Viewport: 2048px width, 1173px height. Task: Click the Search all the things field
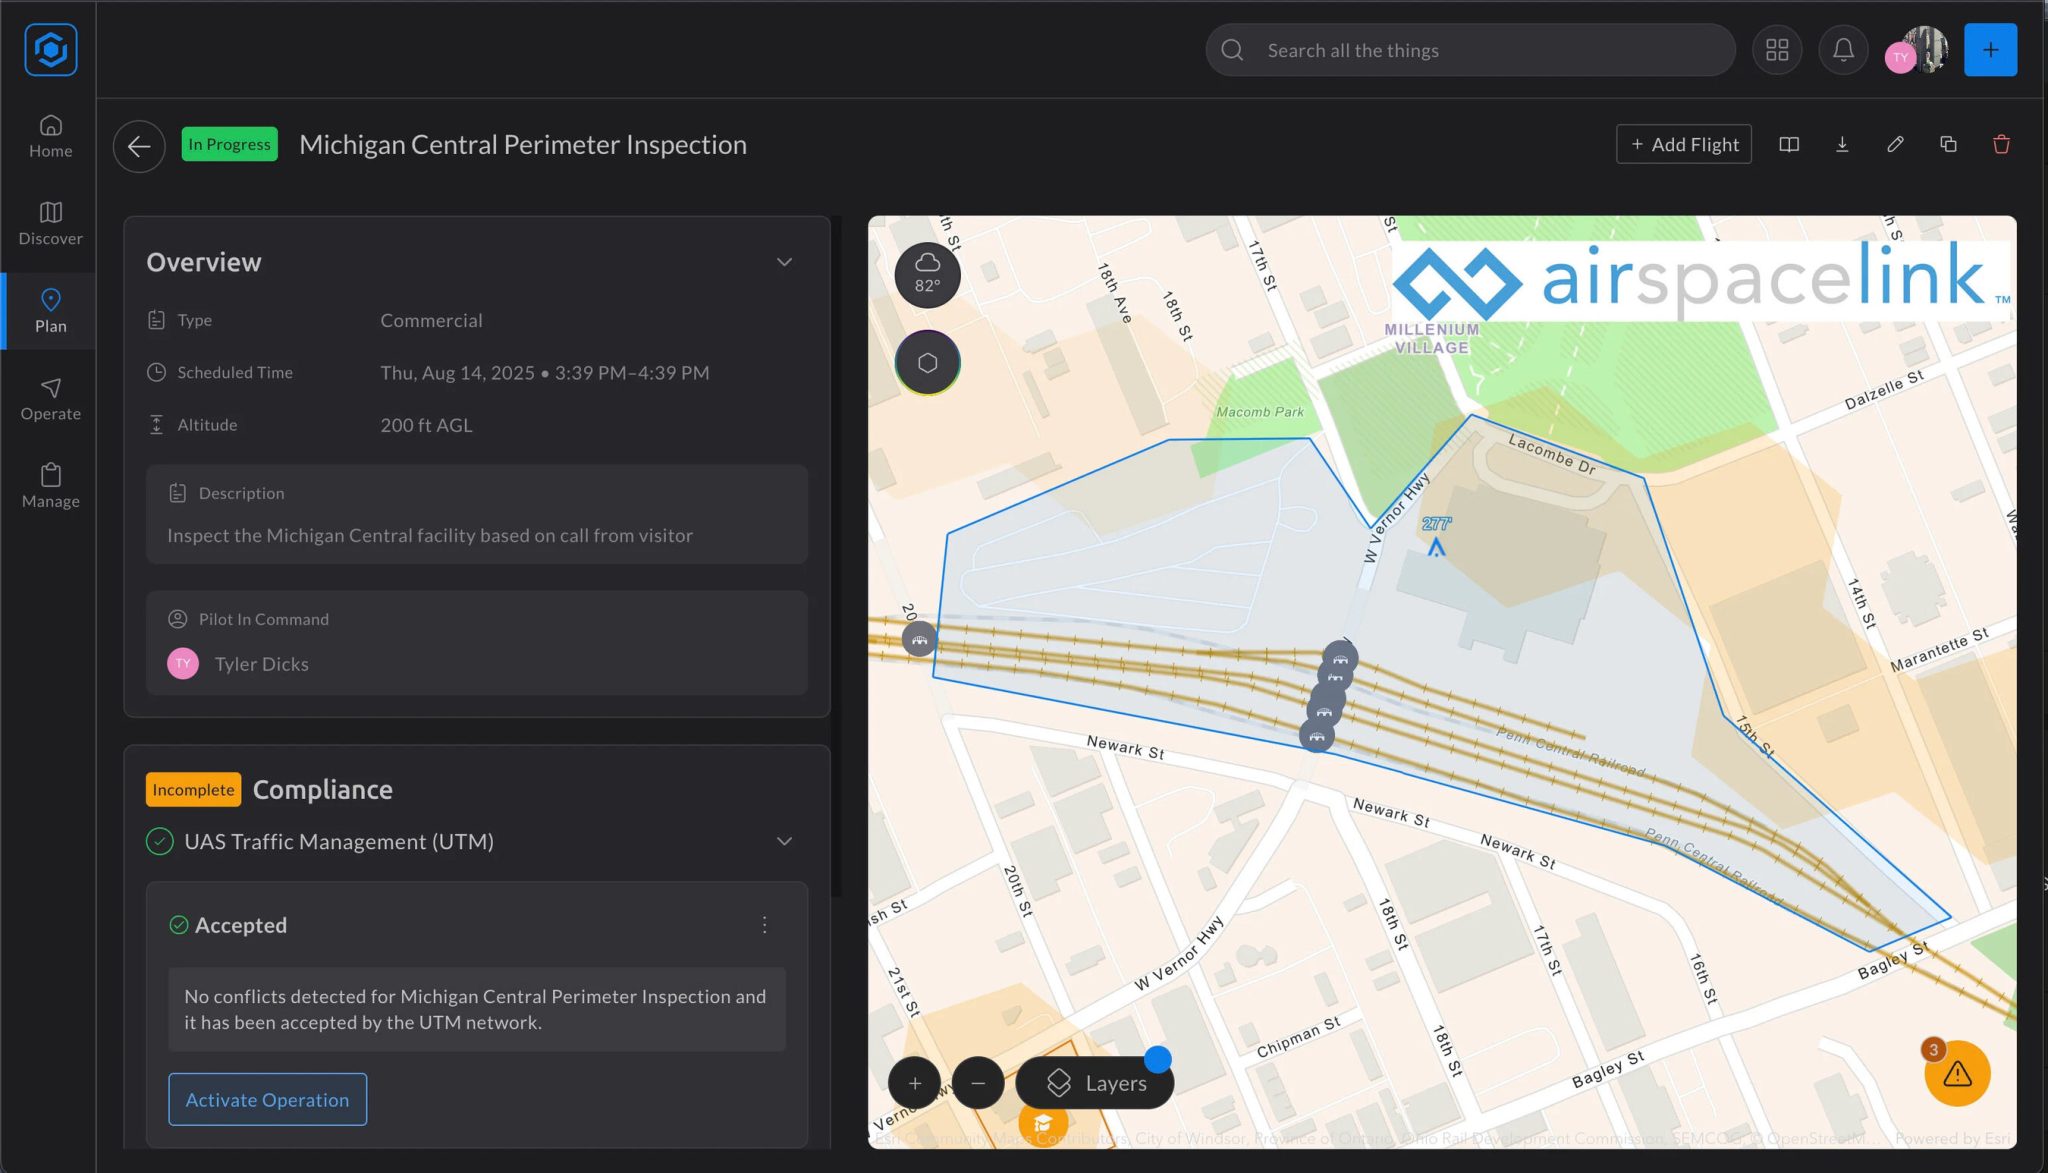pyautogui.click(x=1470, y=49)
